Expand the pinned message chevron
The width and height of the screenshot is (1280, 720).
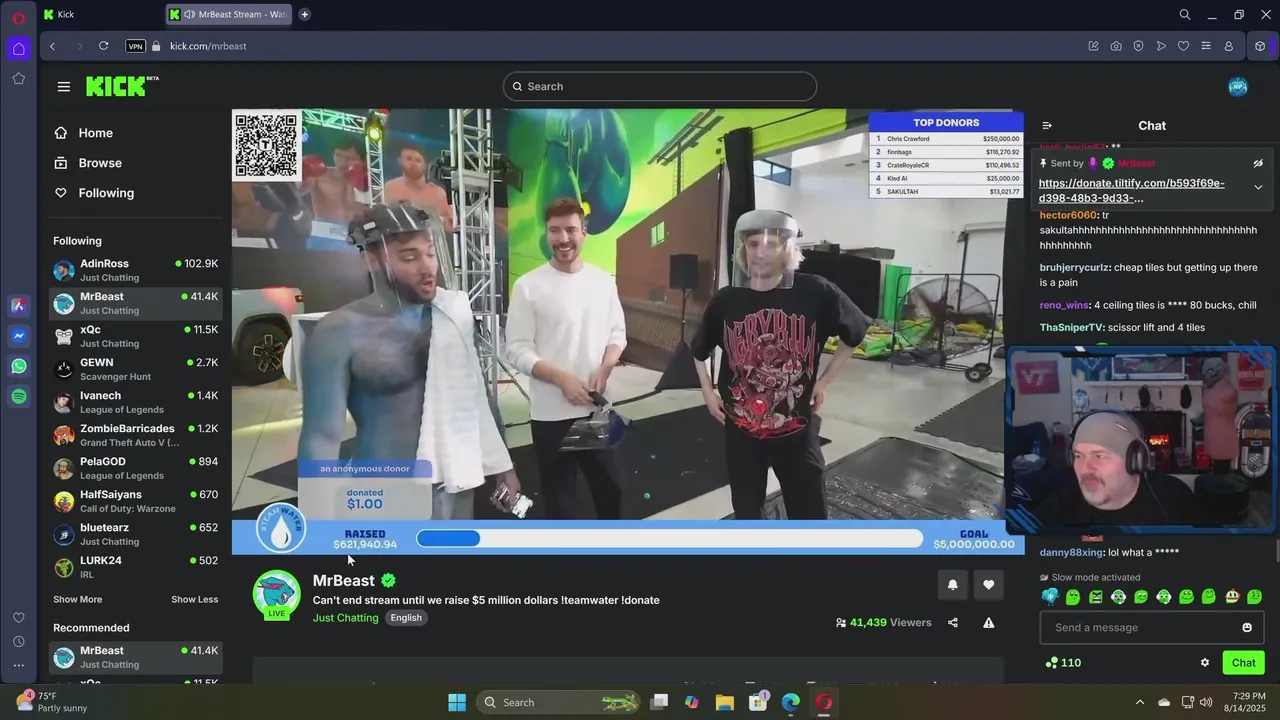tap(1258, 188)
